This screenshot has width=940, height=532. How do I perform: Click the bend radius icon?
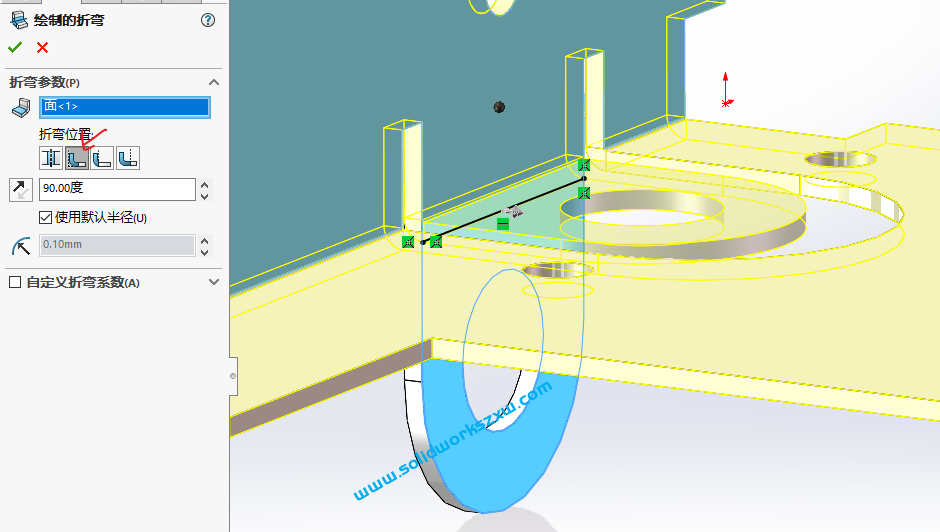pyautogui.click(x=21, y=245)
